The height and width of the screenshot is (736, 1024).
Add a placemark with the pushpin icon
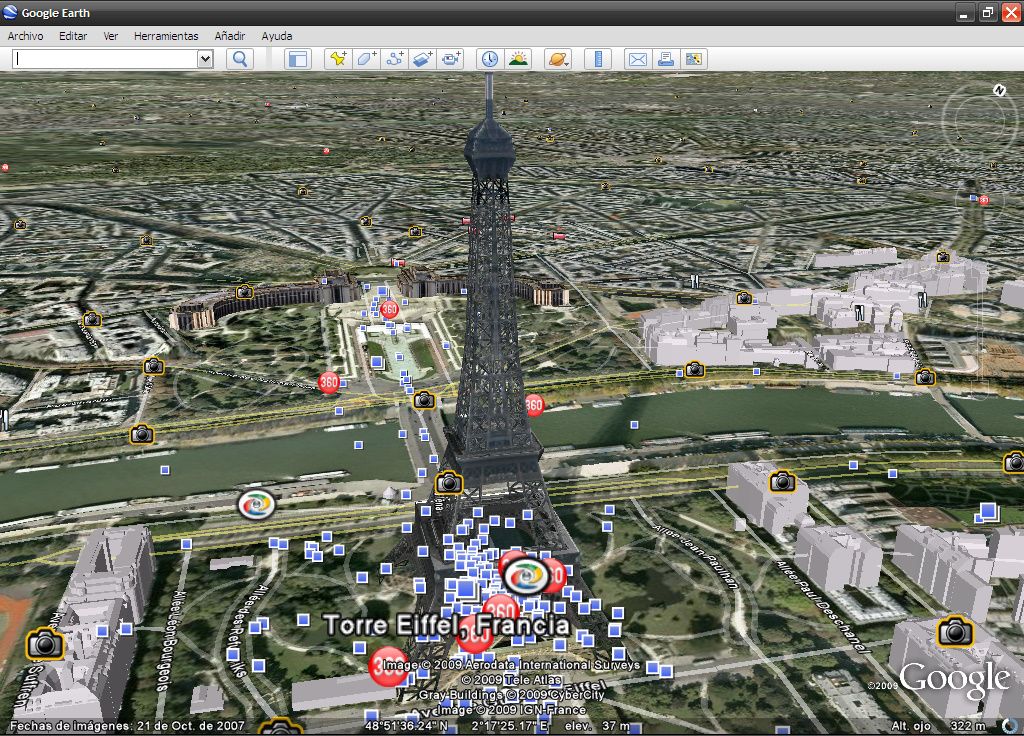click(x=338, y=59)
